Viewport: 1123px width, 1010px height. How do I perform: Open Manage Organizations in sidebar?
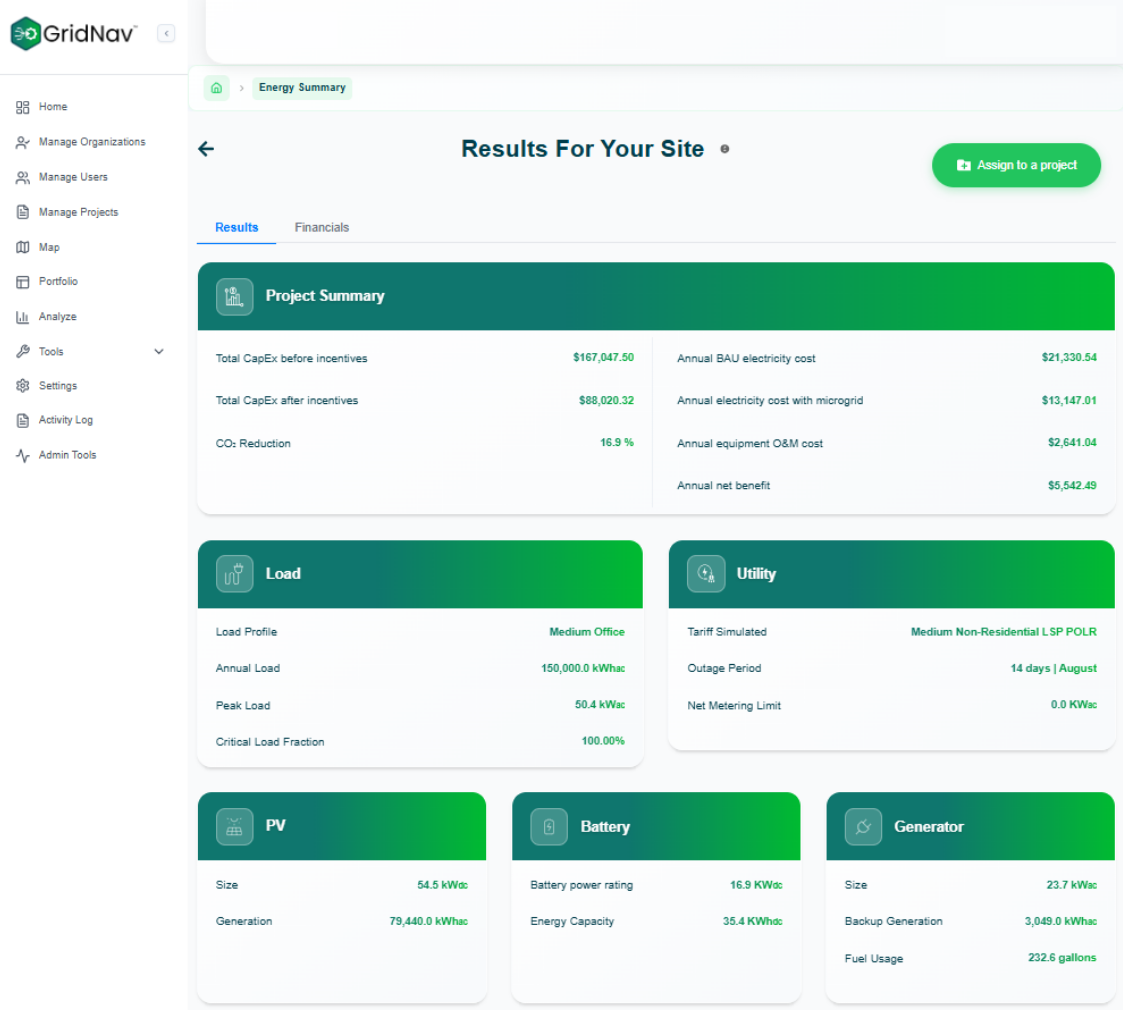(x=91, y=142)
